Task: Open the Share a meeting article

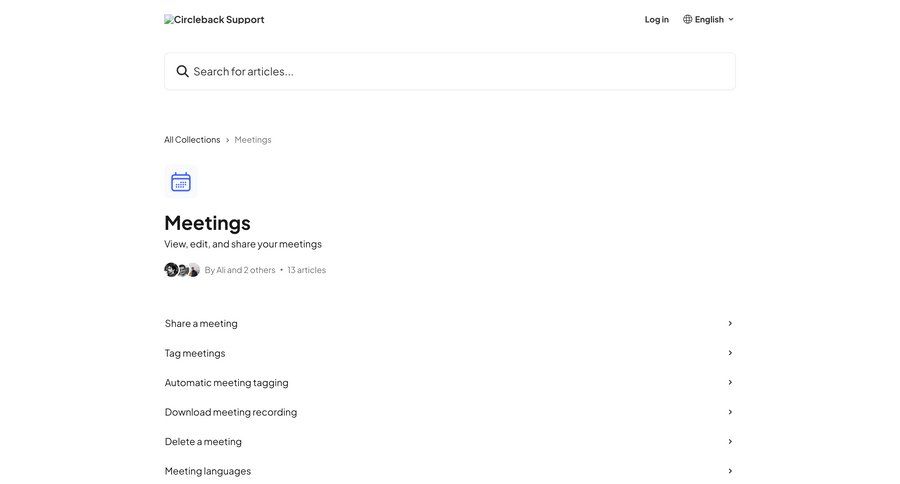Action: pyautogui.click(x=201, y=323)
